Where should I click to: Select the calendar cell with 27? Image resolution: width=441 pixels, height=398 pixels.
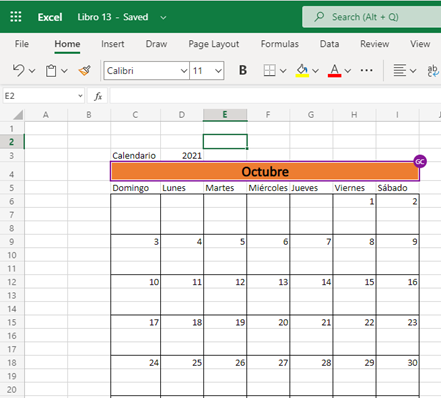click(268, 363)
